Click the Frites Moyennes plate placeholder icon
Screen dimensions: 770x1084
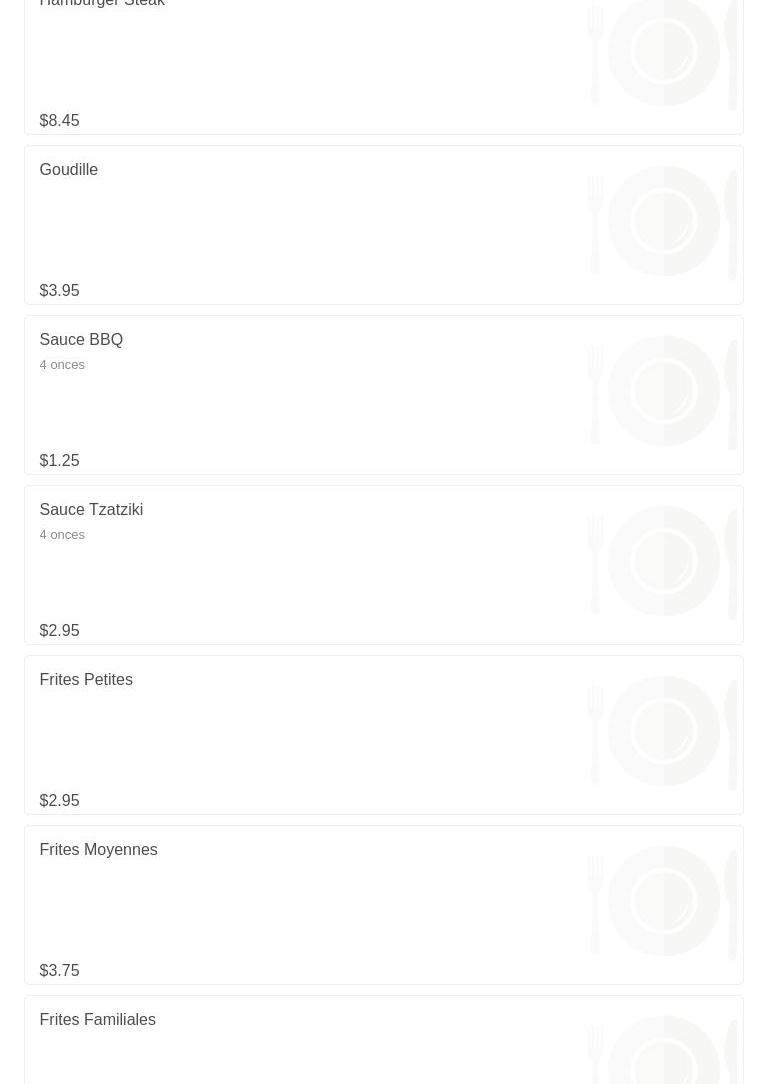tap(663, 901)
